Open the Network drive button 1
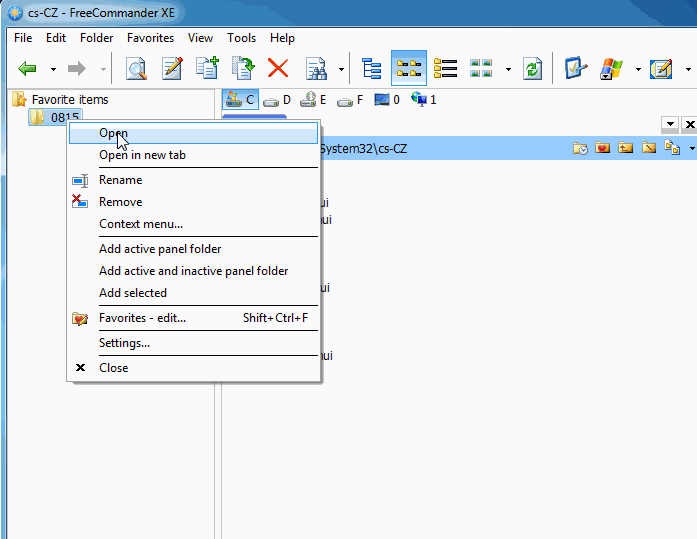The image size is (697, 539). [x=424, y=100]
